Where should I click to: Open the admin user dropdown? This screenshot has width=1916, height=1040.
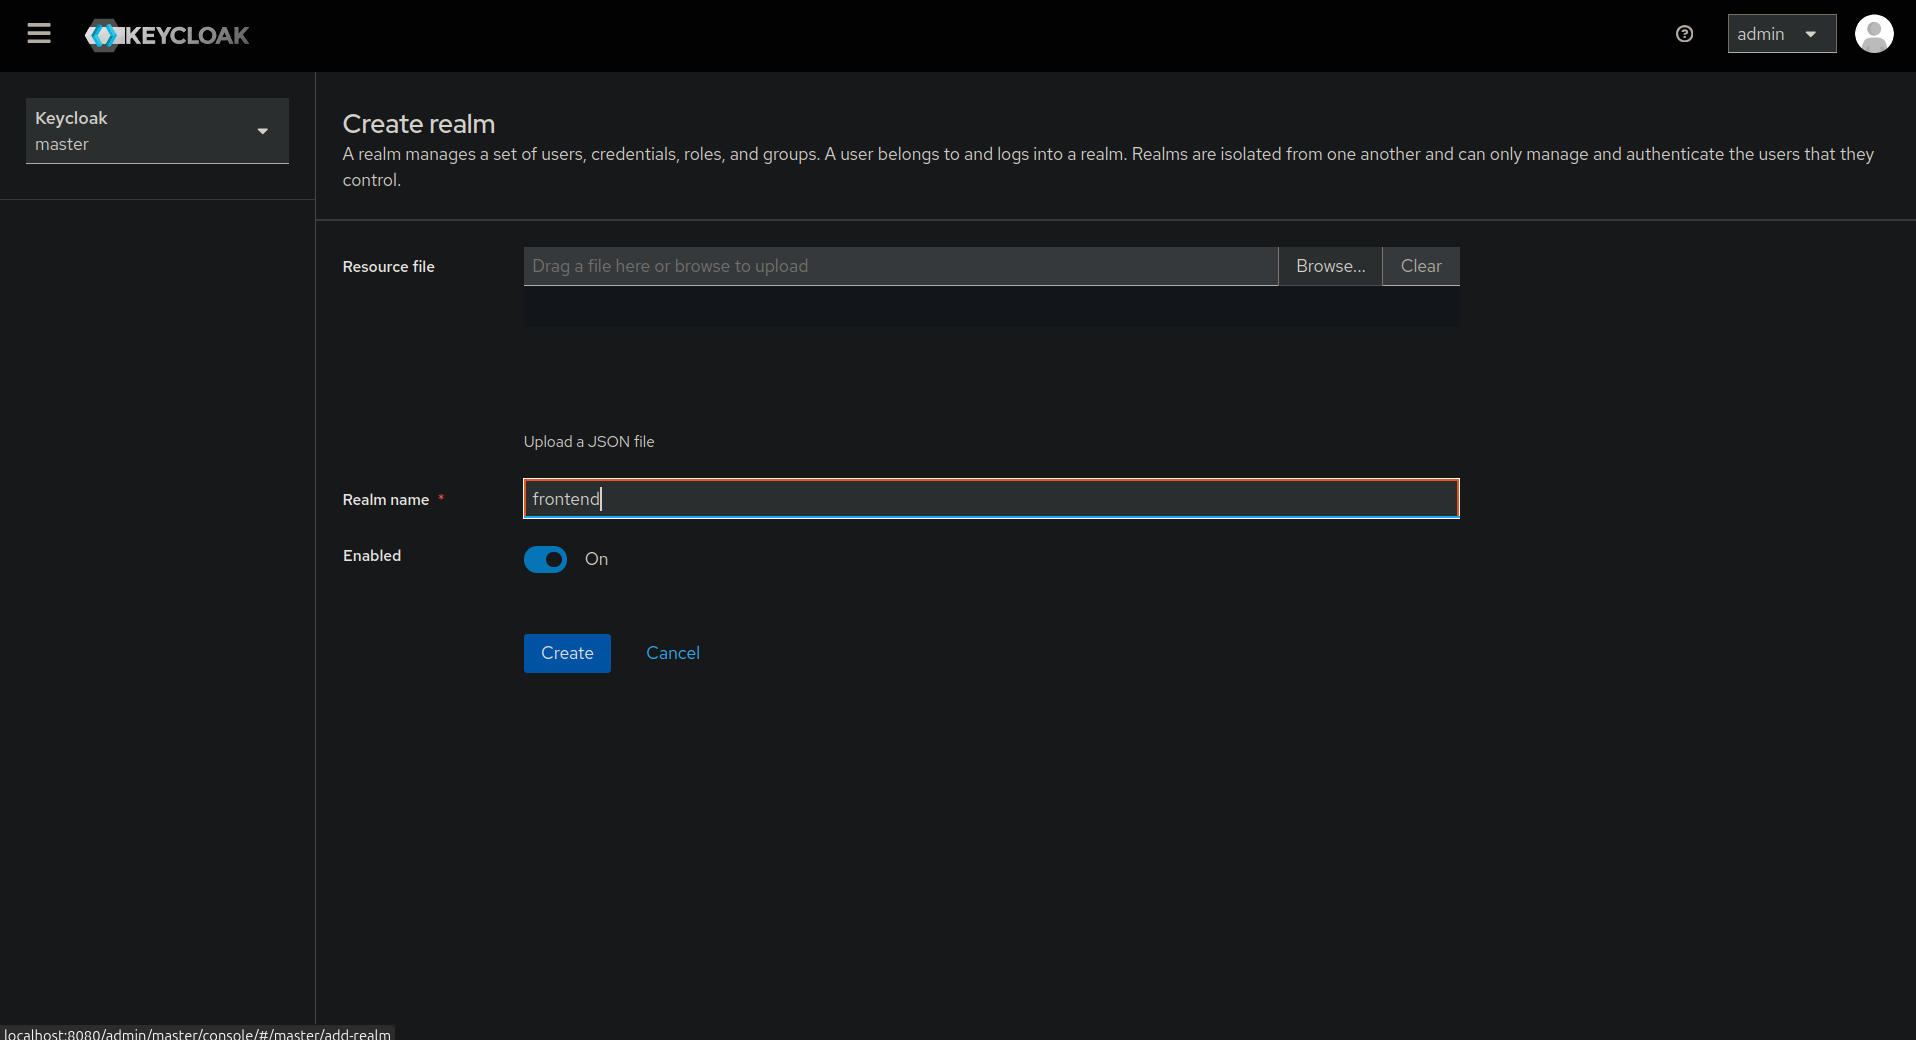click(1781, 34)
